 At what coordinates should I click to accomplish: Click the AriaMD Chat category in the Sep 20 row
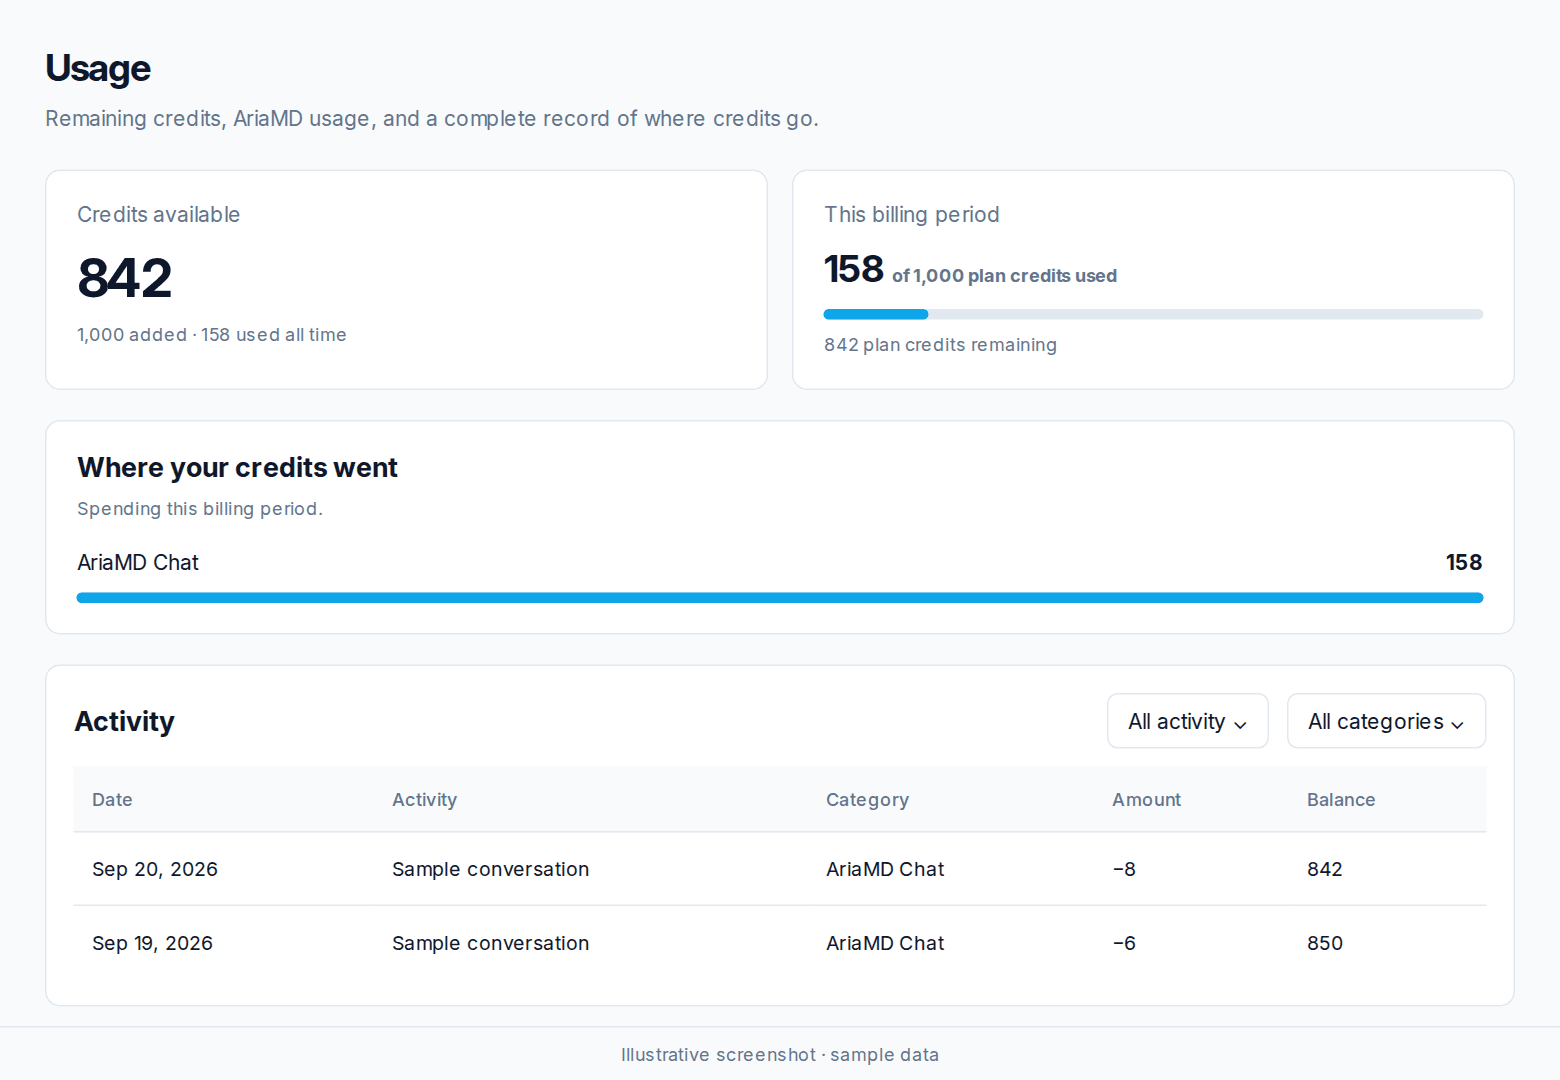(x=885, y=869)
